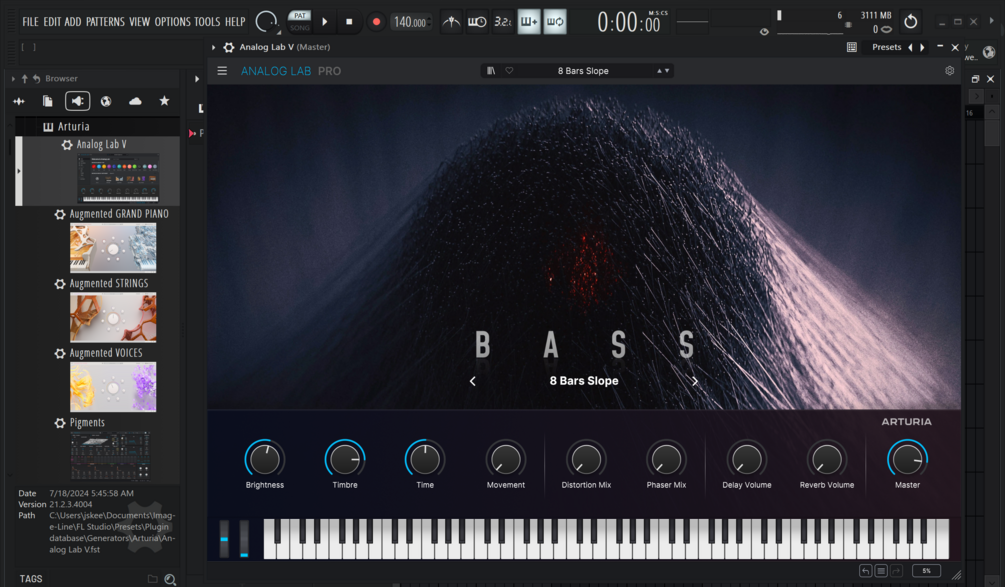Open the VIEW menu
1005x587 pixels.
139,22
